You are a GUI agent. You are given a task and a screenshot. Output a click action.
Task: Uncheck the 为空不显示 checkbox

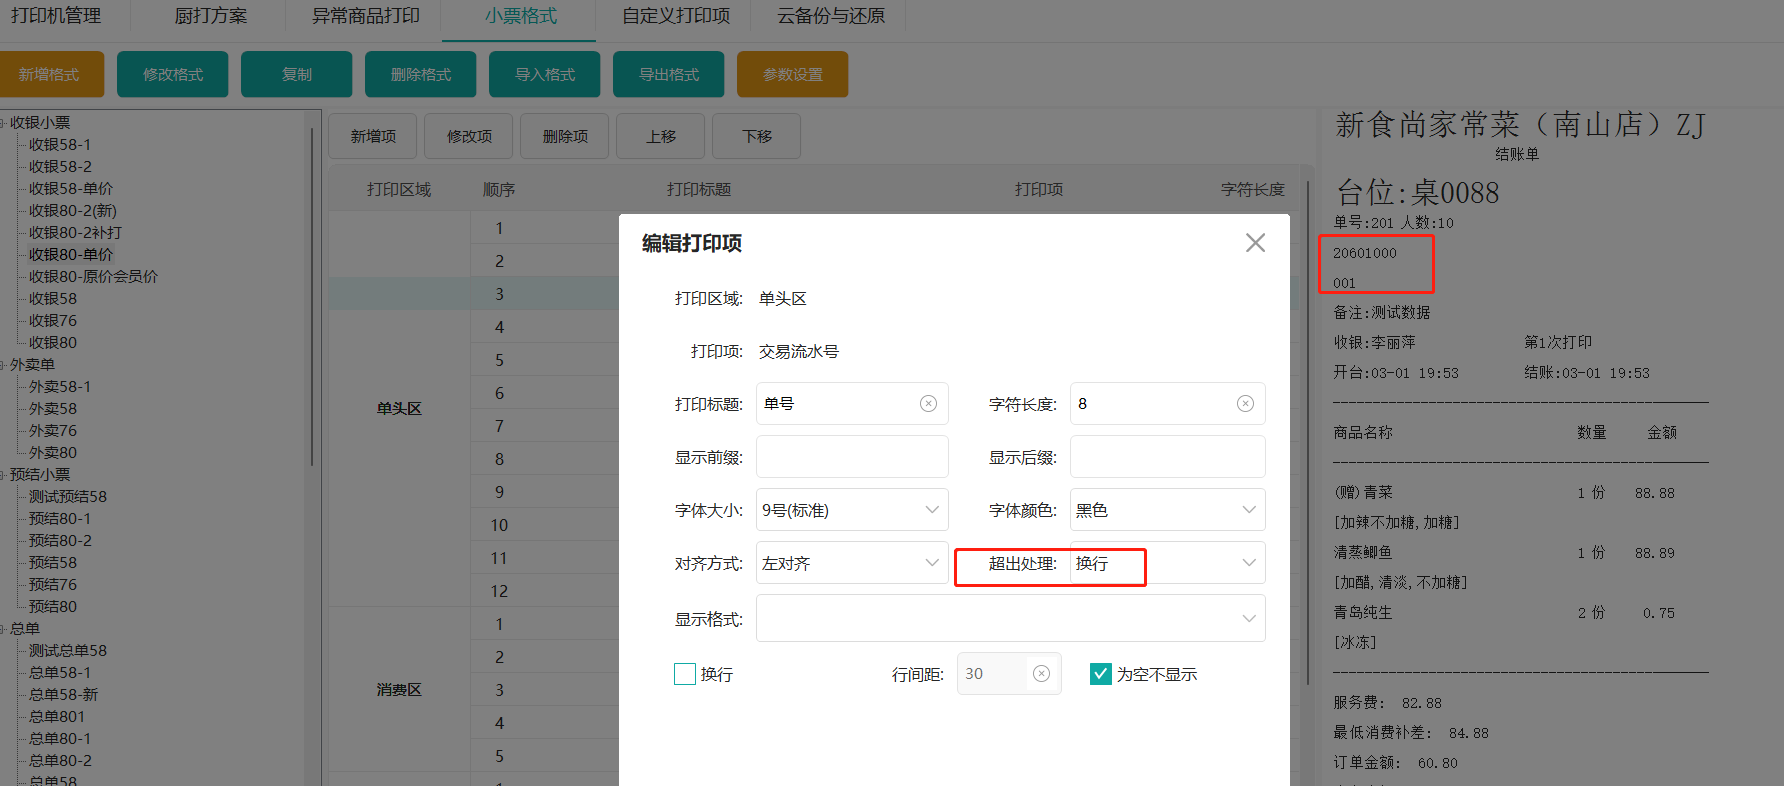pos(1101,674)
